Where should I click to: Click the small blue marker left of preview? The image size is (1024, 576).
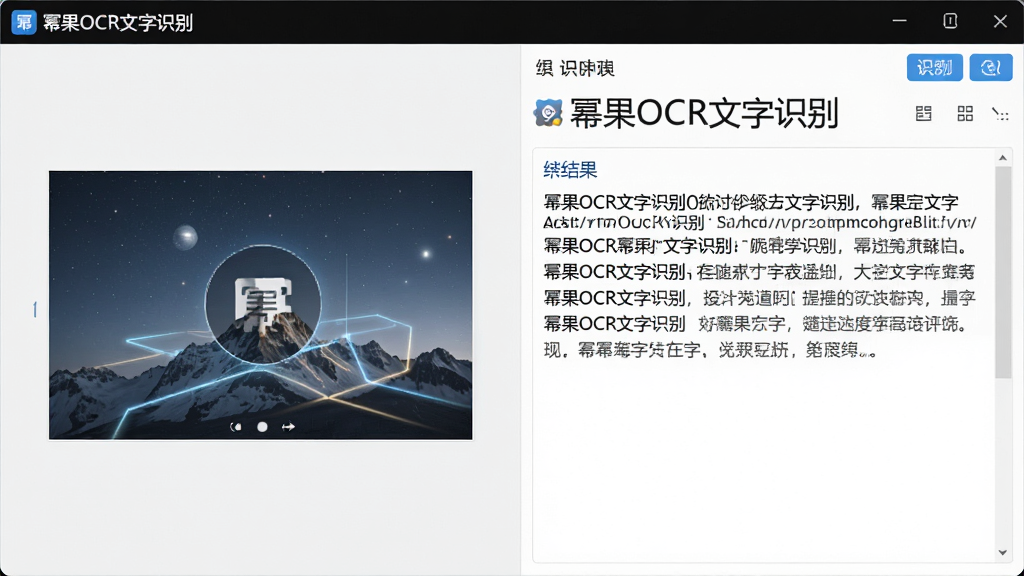coord(35,310)
